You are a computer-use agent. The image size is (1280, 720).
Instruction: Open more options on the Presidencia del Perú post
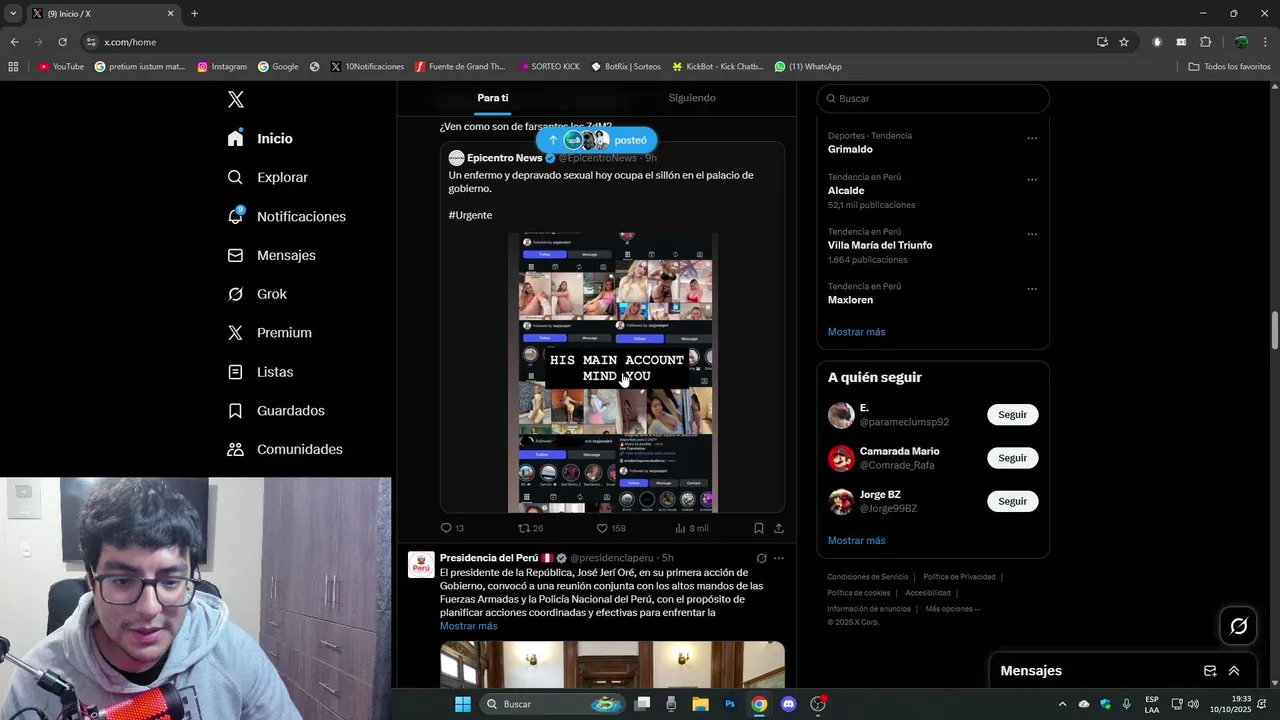coord(779,558)
